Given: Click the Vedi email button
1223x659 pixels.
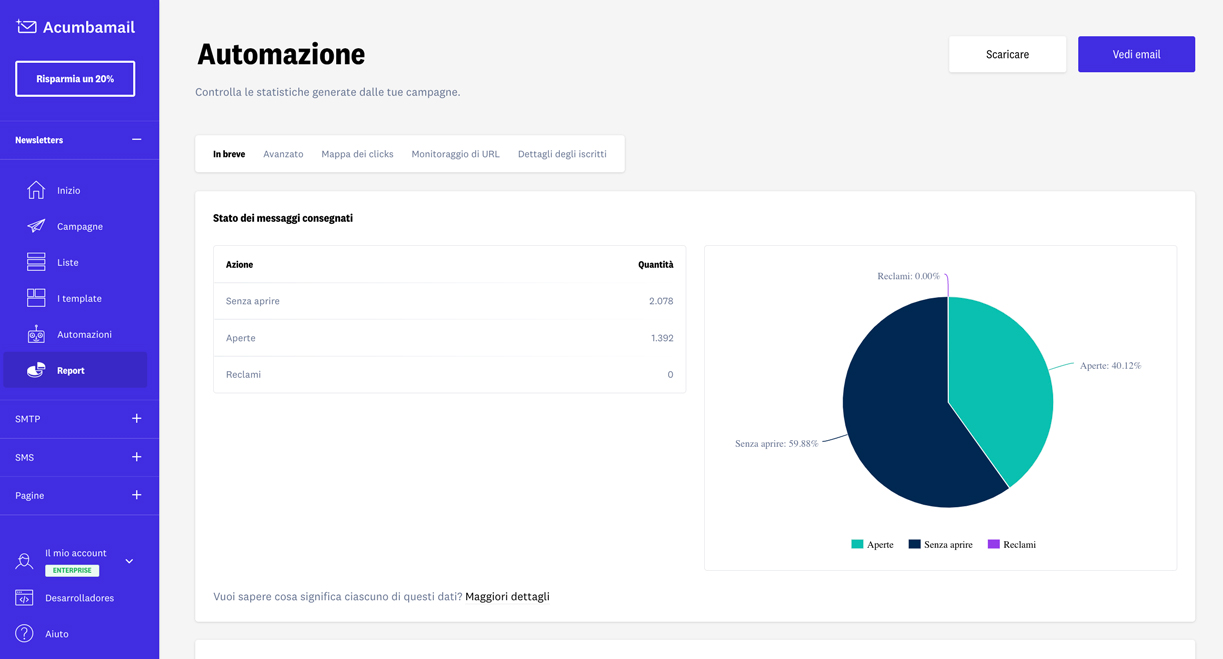Looking at the screenshot, I should pyautogui.click(x=1136, y=54).
